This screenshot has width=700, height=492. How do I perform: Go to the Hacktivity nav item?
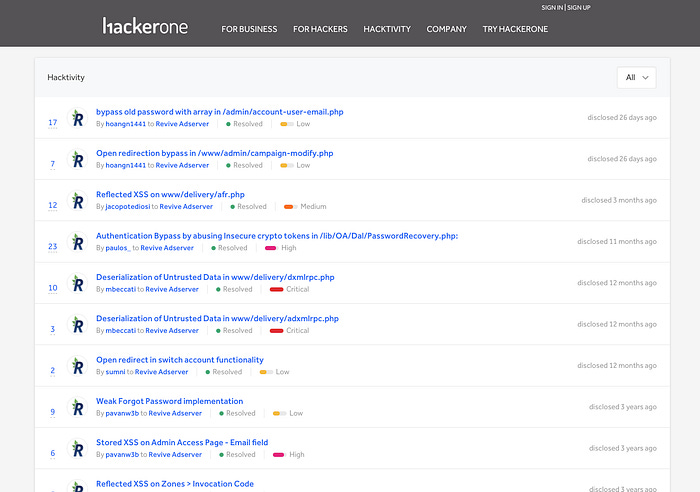tap(387, 29)
